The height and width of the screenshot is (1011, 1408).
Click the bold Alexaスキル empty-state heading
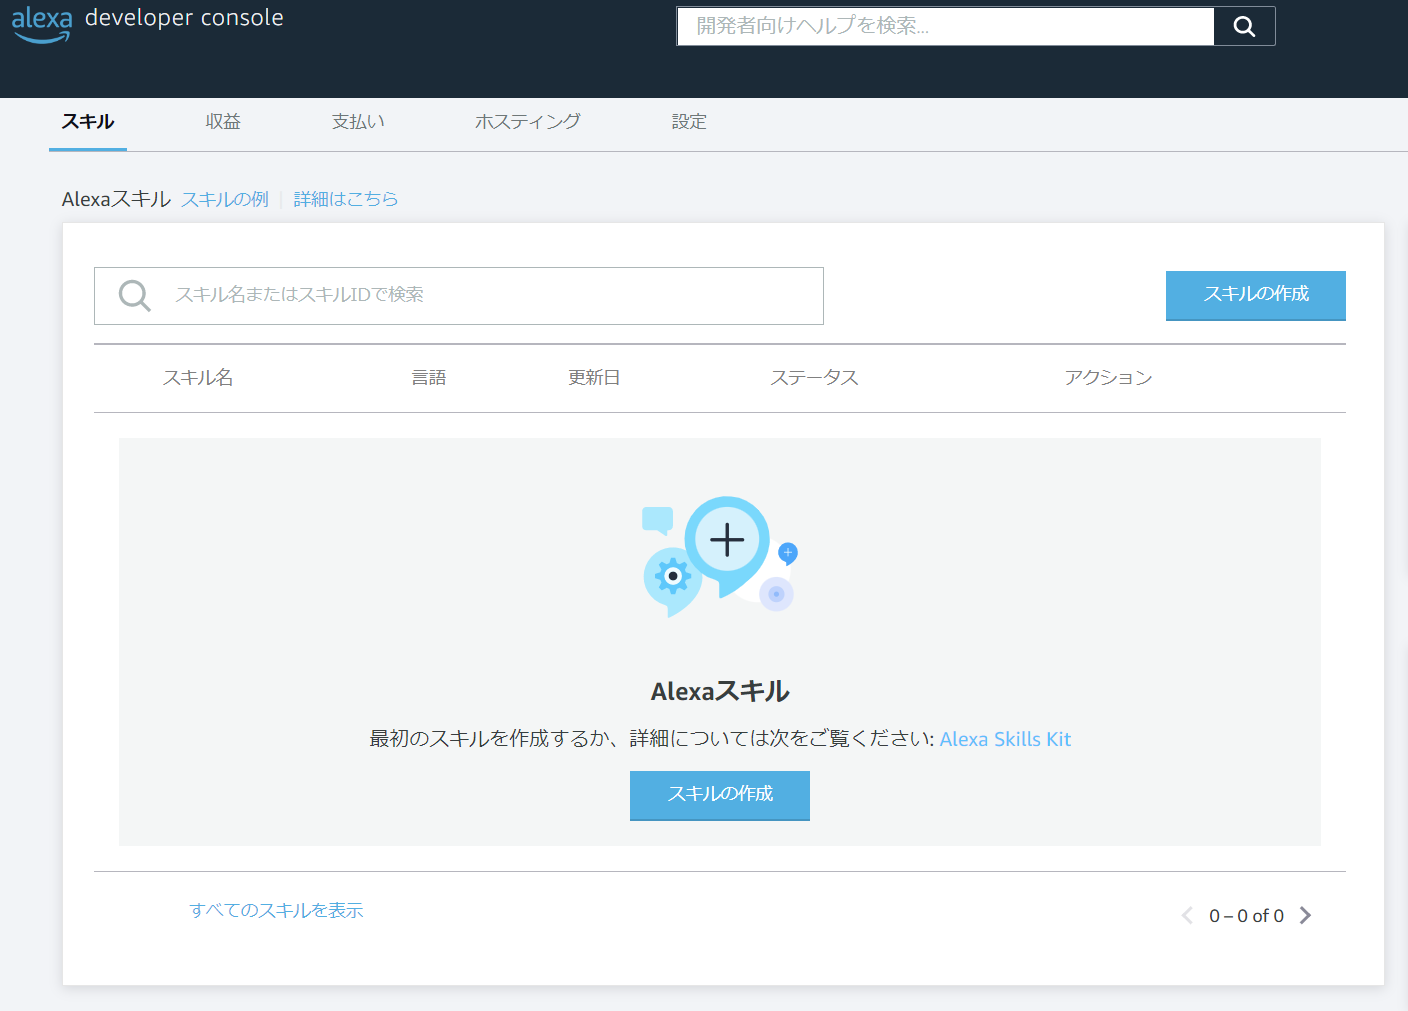point(720,691)
